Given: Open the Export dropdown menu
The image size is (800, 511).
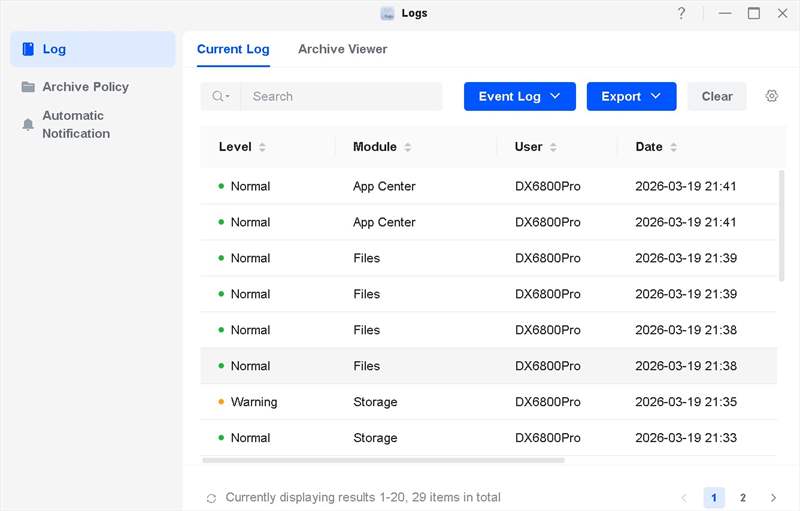Looking at the screenshot, I should tap(631, 96).
